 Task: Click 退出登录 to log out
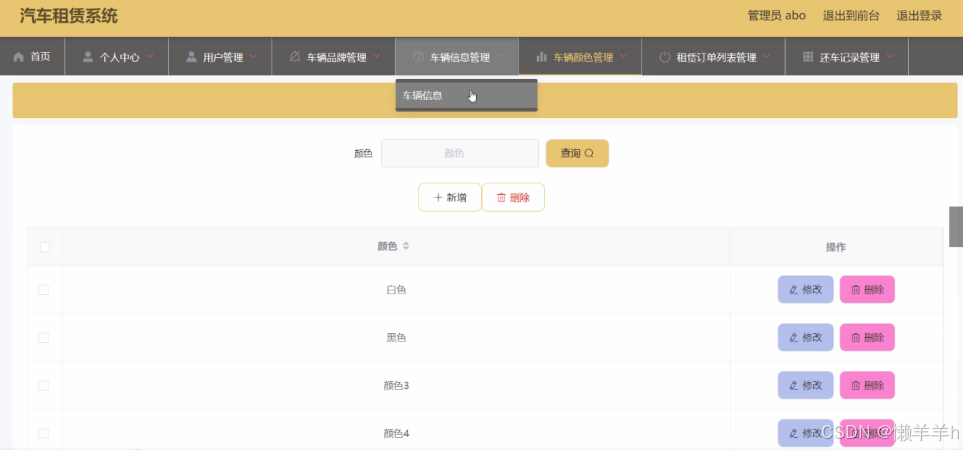[x=919, y=16]
